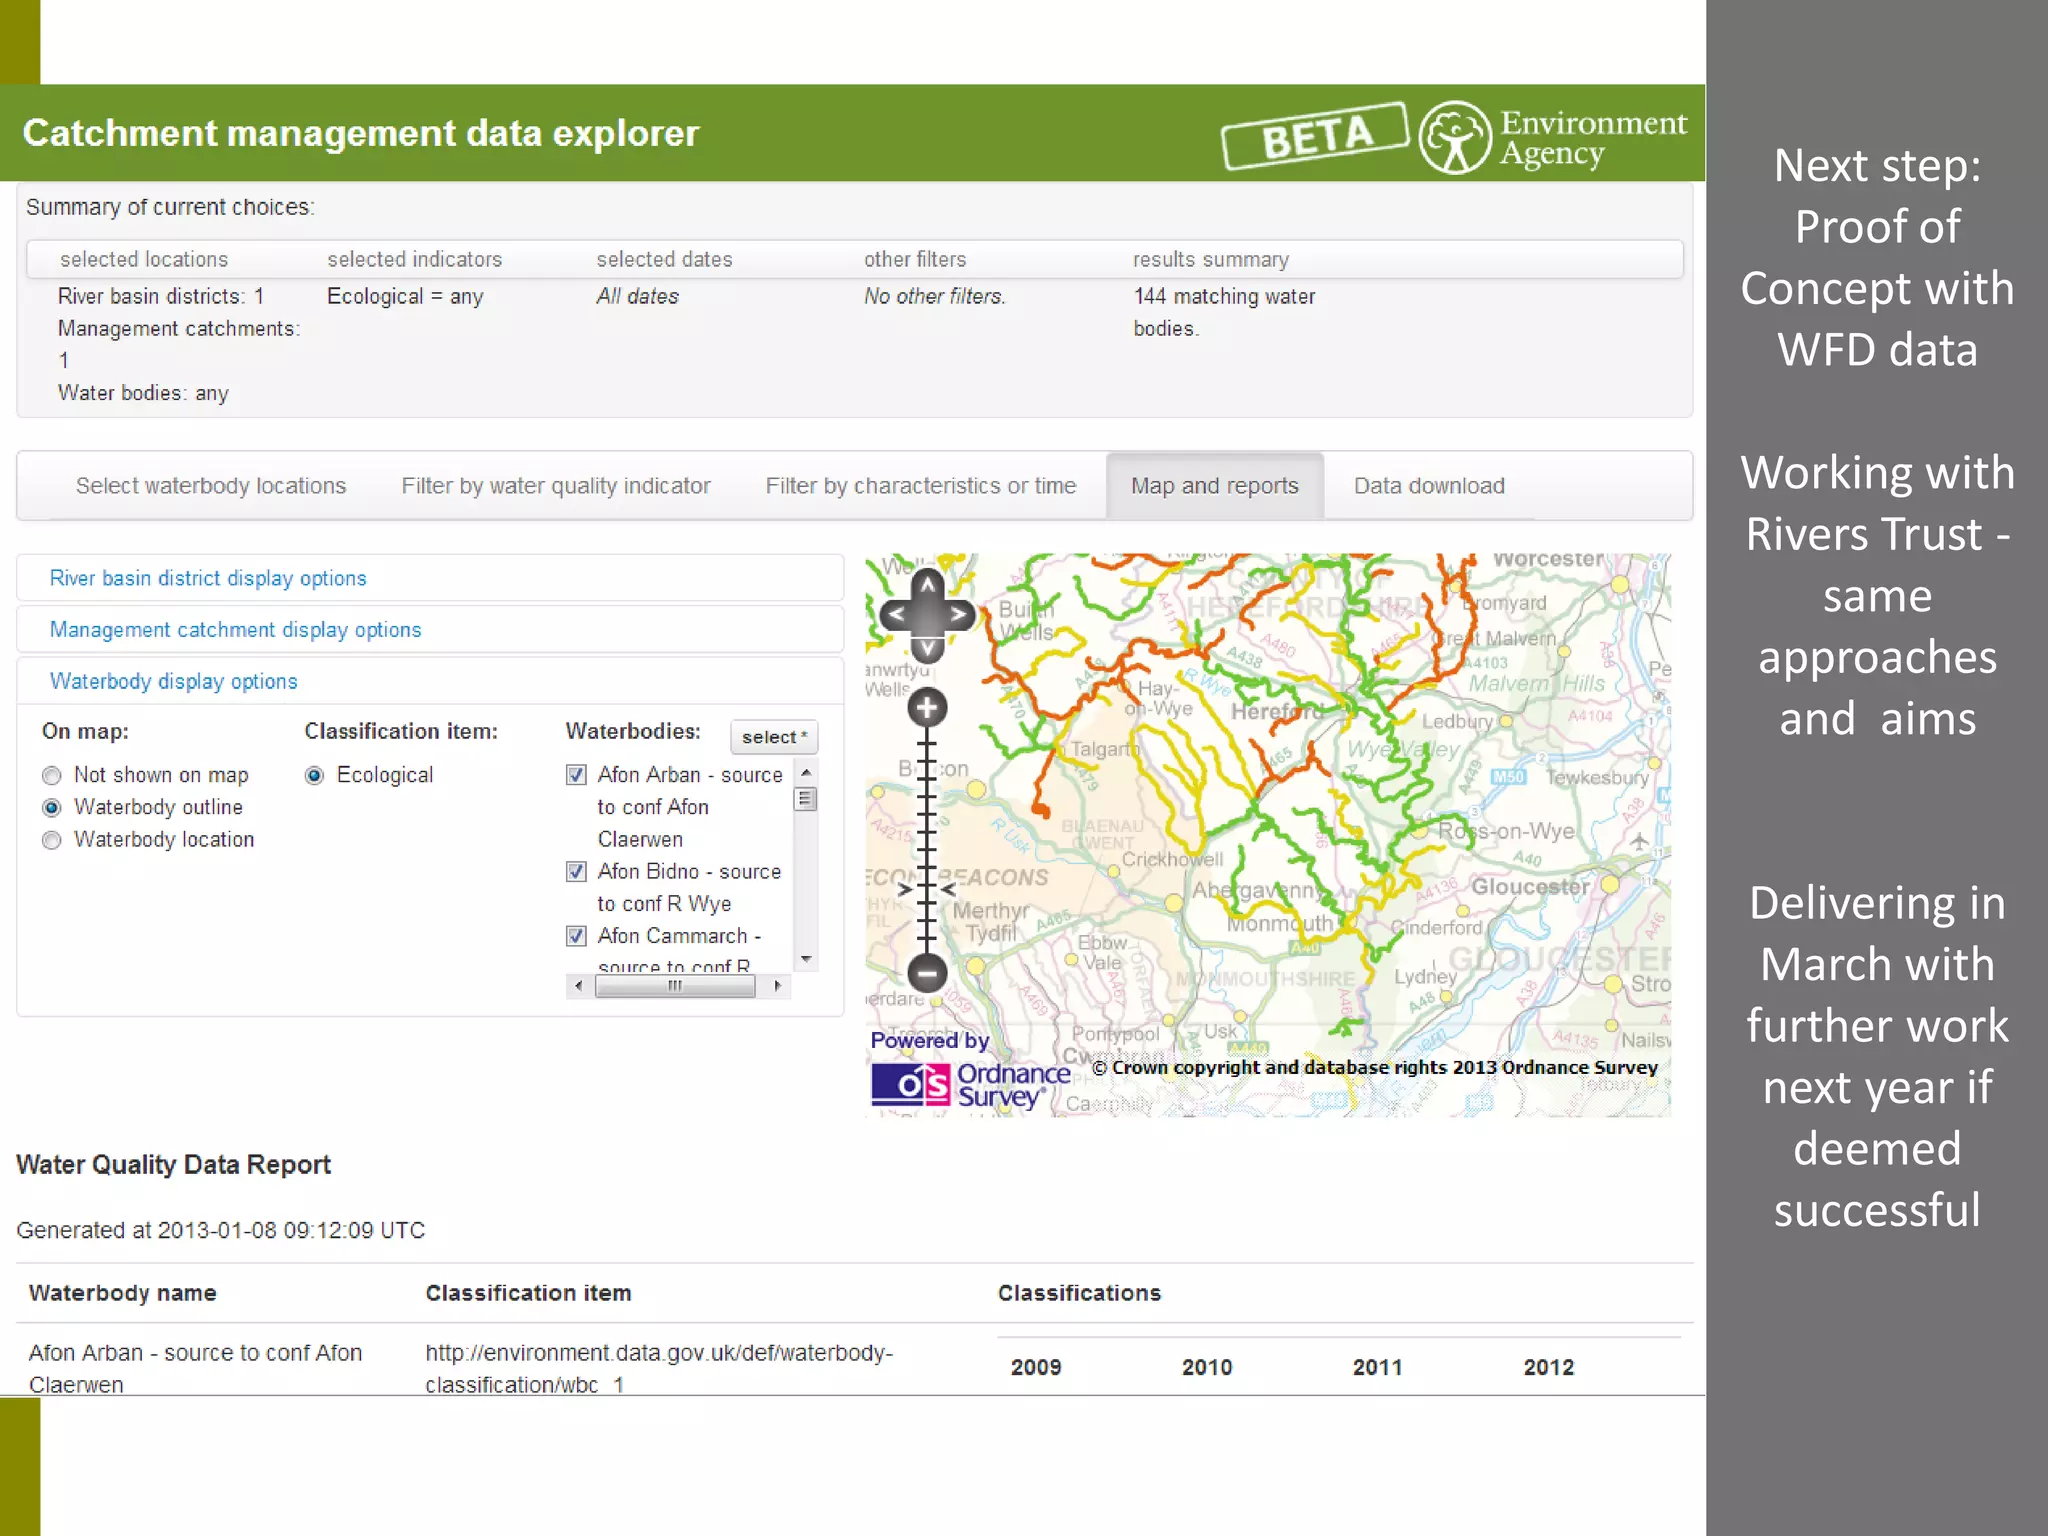This screenshot has width=2048, height=1536.
Task: Click the zoom level slider handle on map
Action: point(927,887)
